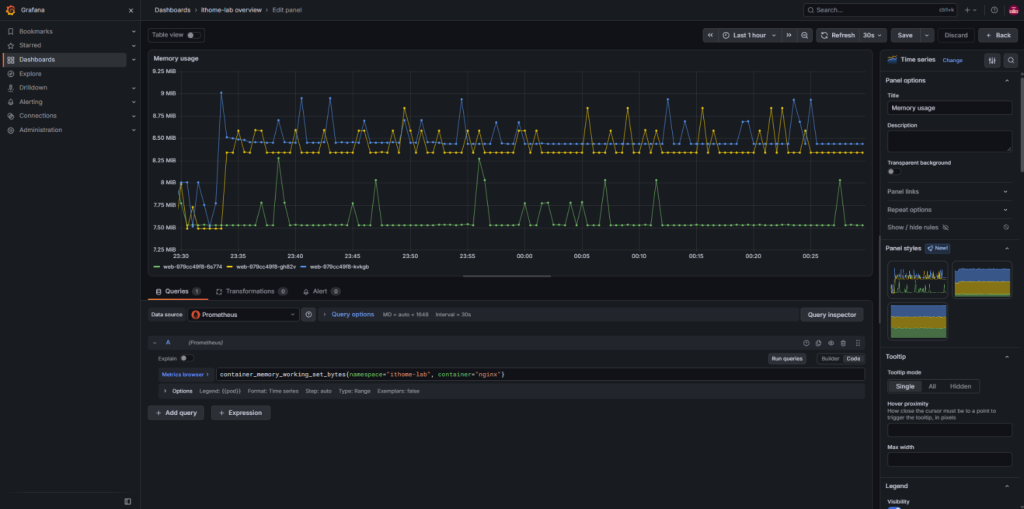The image size is (1024, 509).
Task: Click the dock sidebar icon at bottom
Action: click(128, 501)
